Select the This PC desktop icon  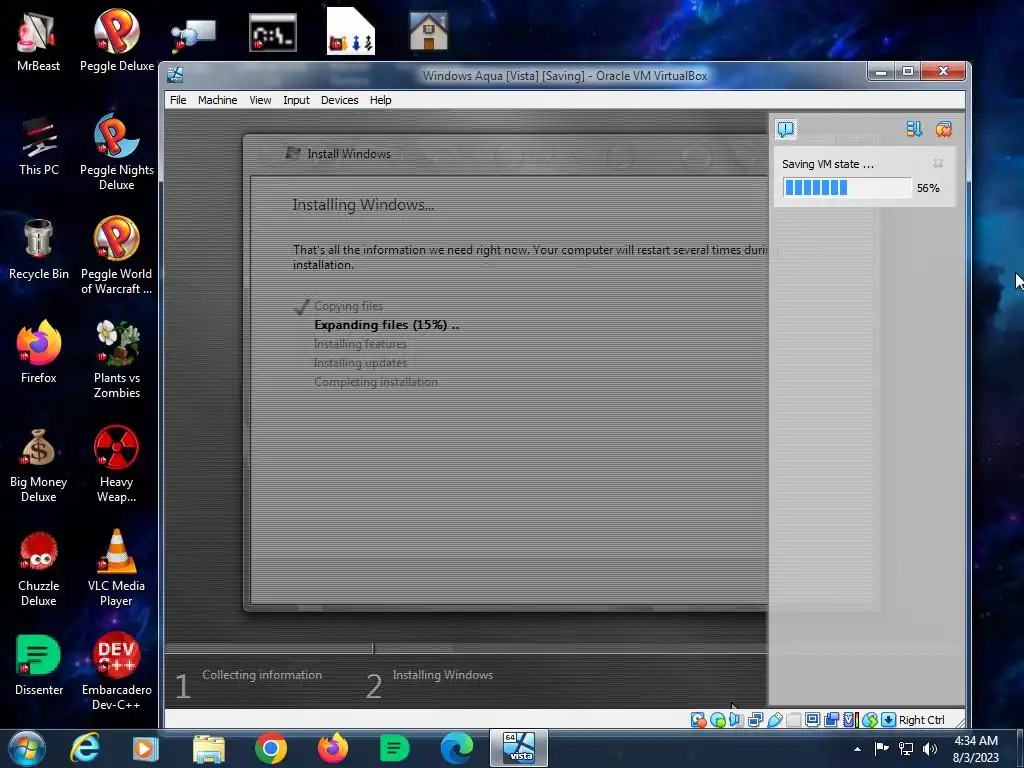(x=39, y=145)
